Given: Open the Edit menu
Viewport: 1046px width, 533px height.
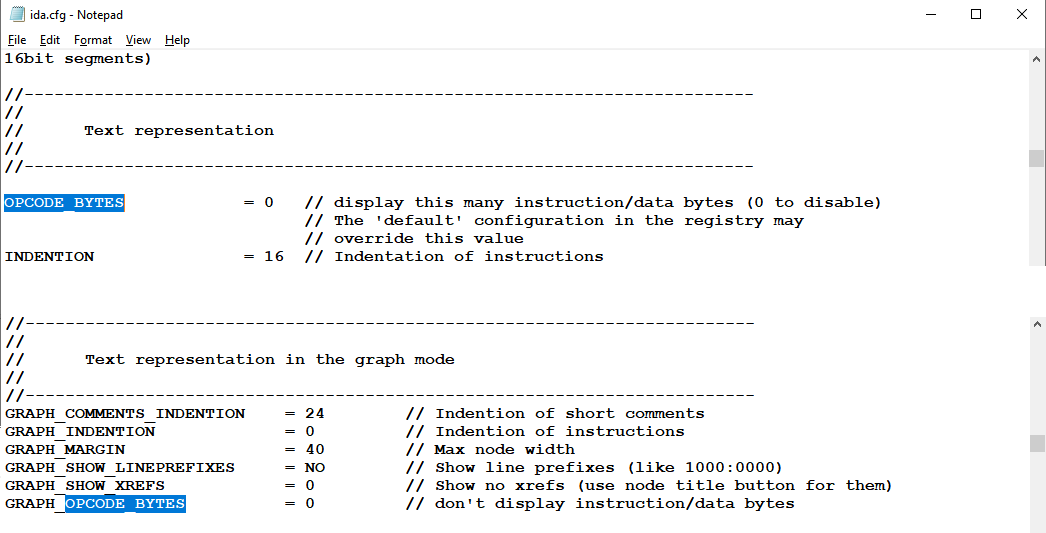Looking at the screenshot, I should pos(49,40).
